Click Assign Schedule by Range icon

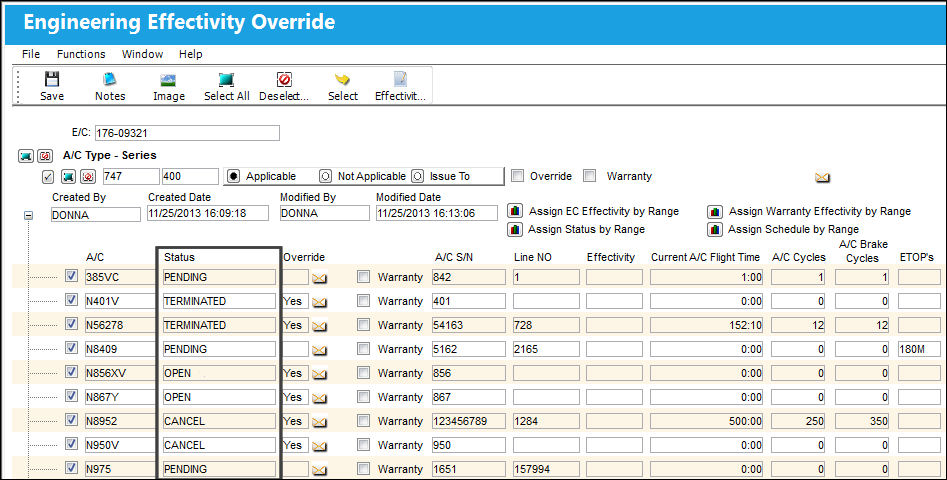coord(715,229)
